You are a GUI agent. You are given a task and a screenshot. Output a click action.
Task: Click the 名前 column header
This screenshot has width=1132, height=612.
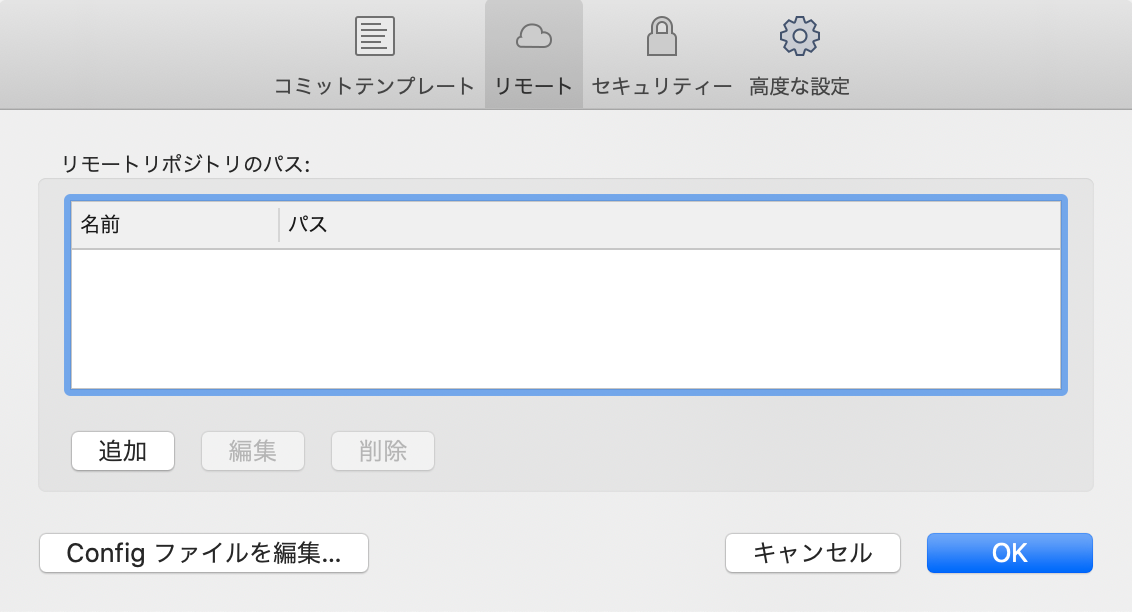[x=175, y=224]
